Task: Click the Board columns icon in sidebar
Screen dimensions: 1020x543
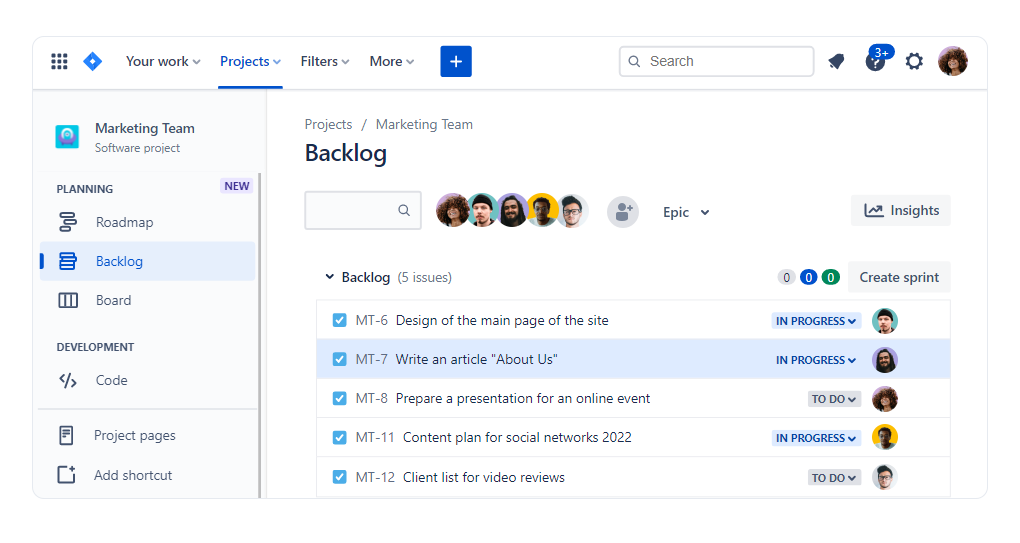Action: click(x=68, y=300)
